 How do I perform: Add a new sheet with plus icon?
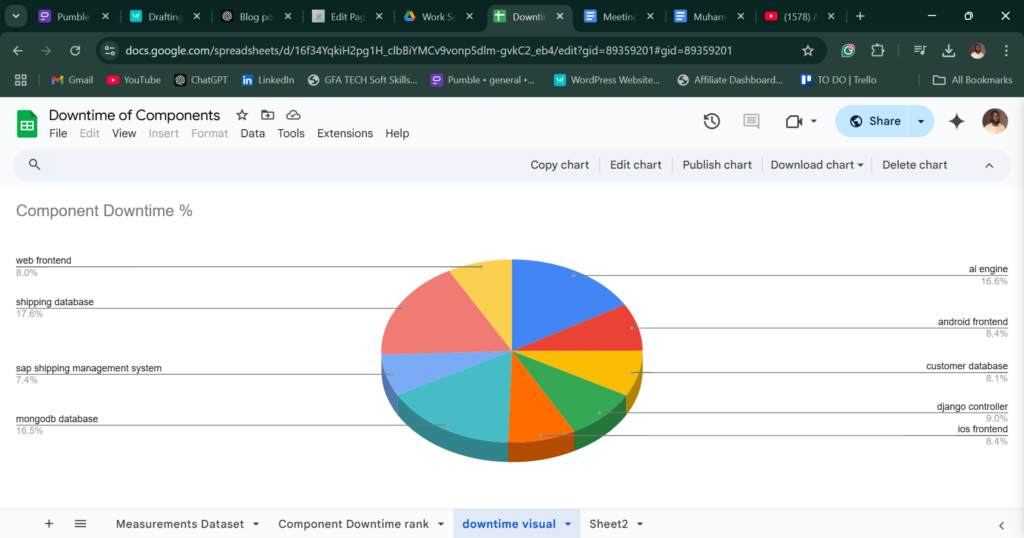49,524
